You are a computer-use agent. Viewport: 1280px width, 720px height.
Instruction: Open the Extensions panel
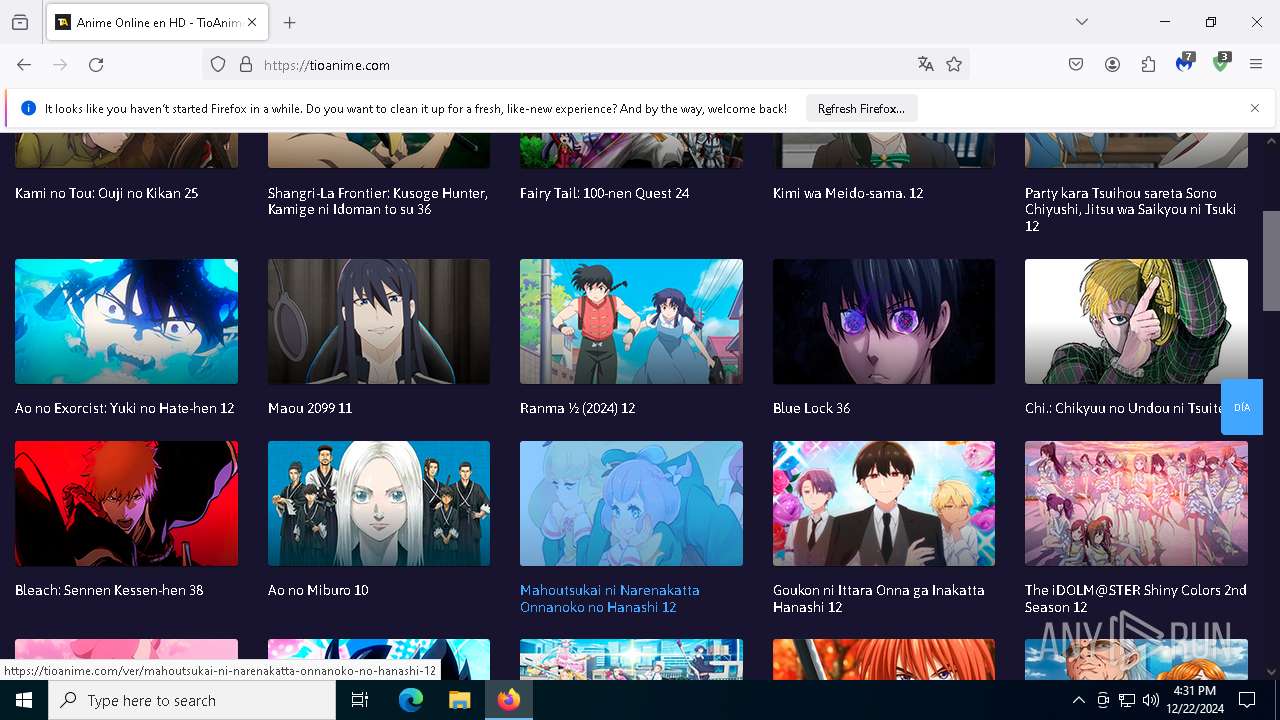[1148, 65]
